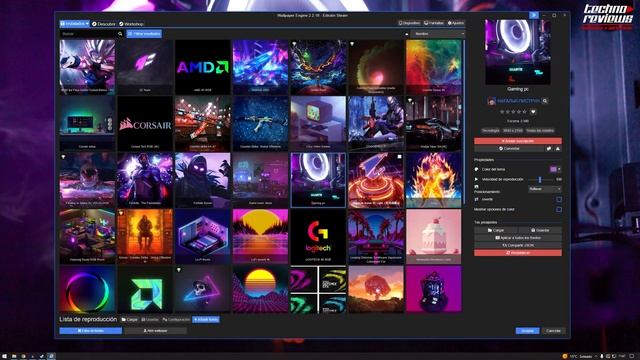The width and height of the screenshot is (640, 360).
Task: Click the Tecnología tag chip
Action: click(x=490, y=131)
